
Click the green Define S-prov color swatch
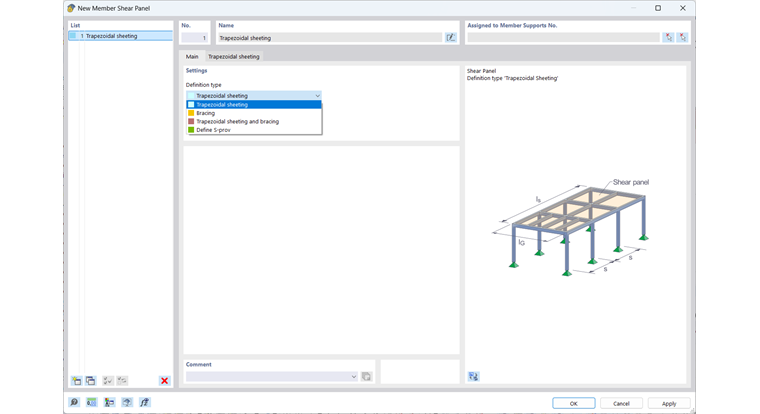[x=191, y=130]
